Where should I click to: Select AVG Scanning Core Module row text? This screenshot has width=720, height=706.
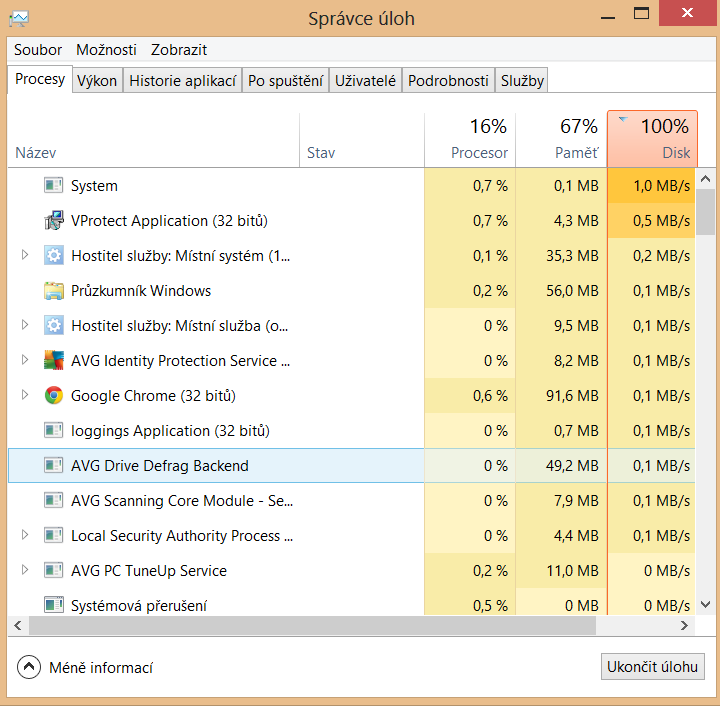pyautogui.click(x=182, y=500)
